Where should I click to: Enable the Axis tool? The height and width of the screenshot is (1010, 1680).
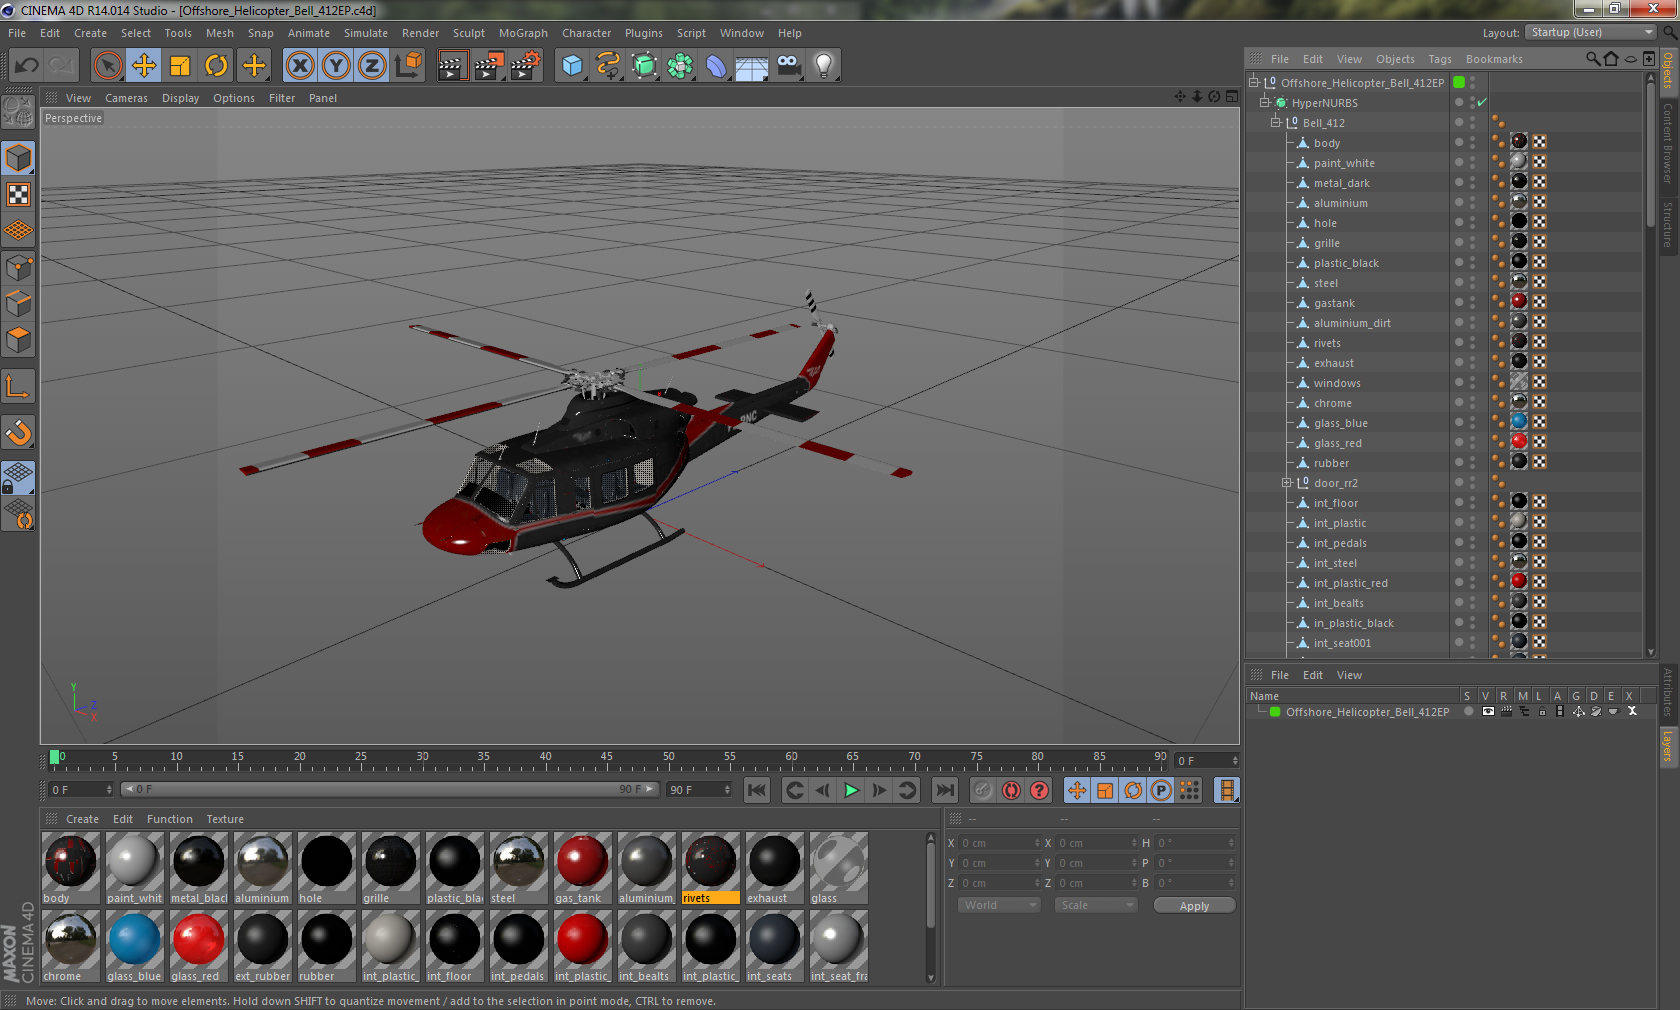click(x=18, y=386)
